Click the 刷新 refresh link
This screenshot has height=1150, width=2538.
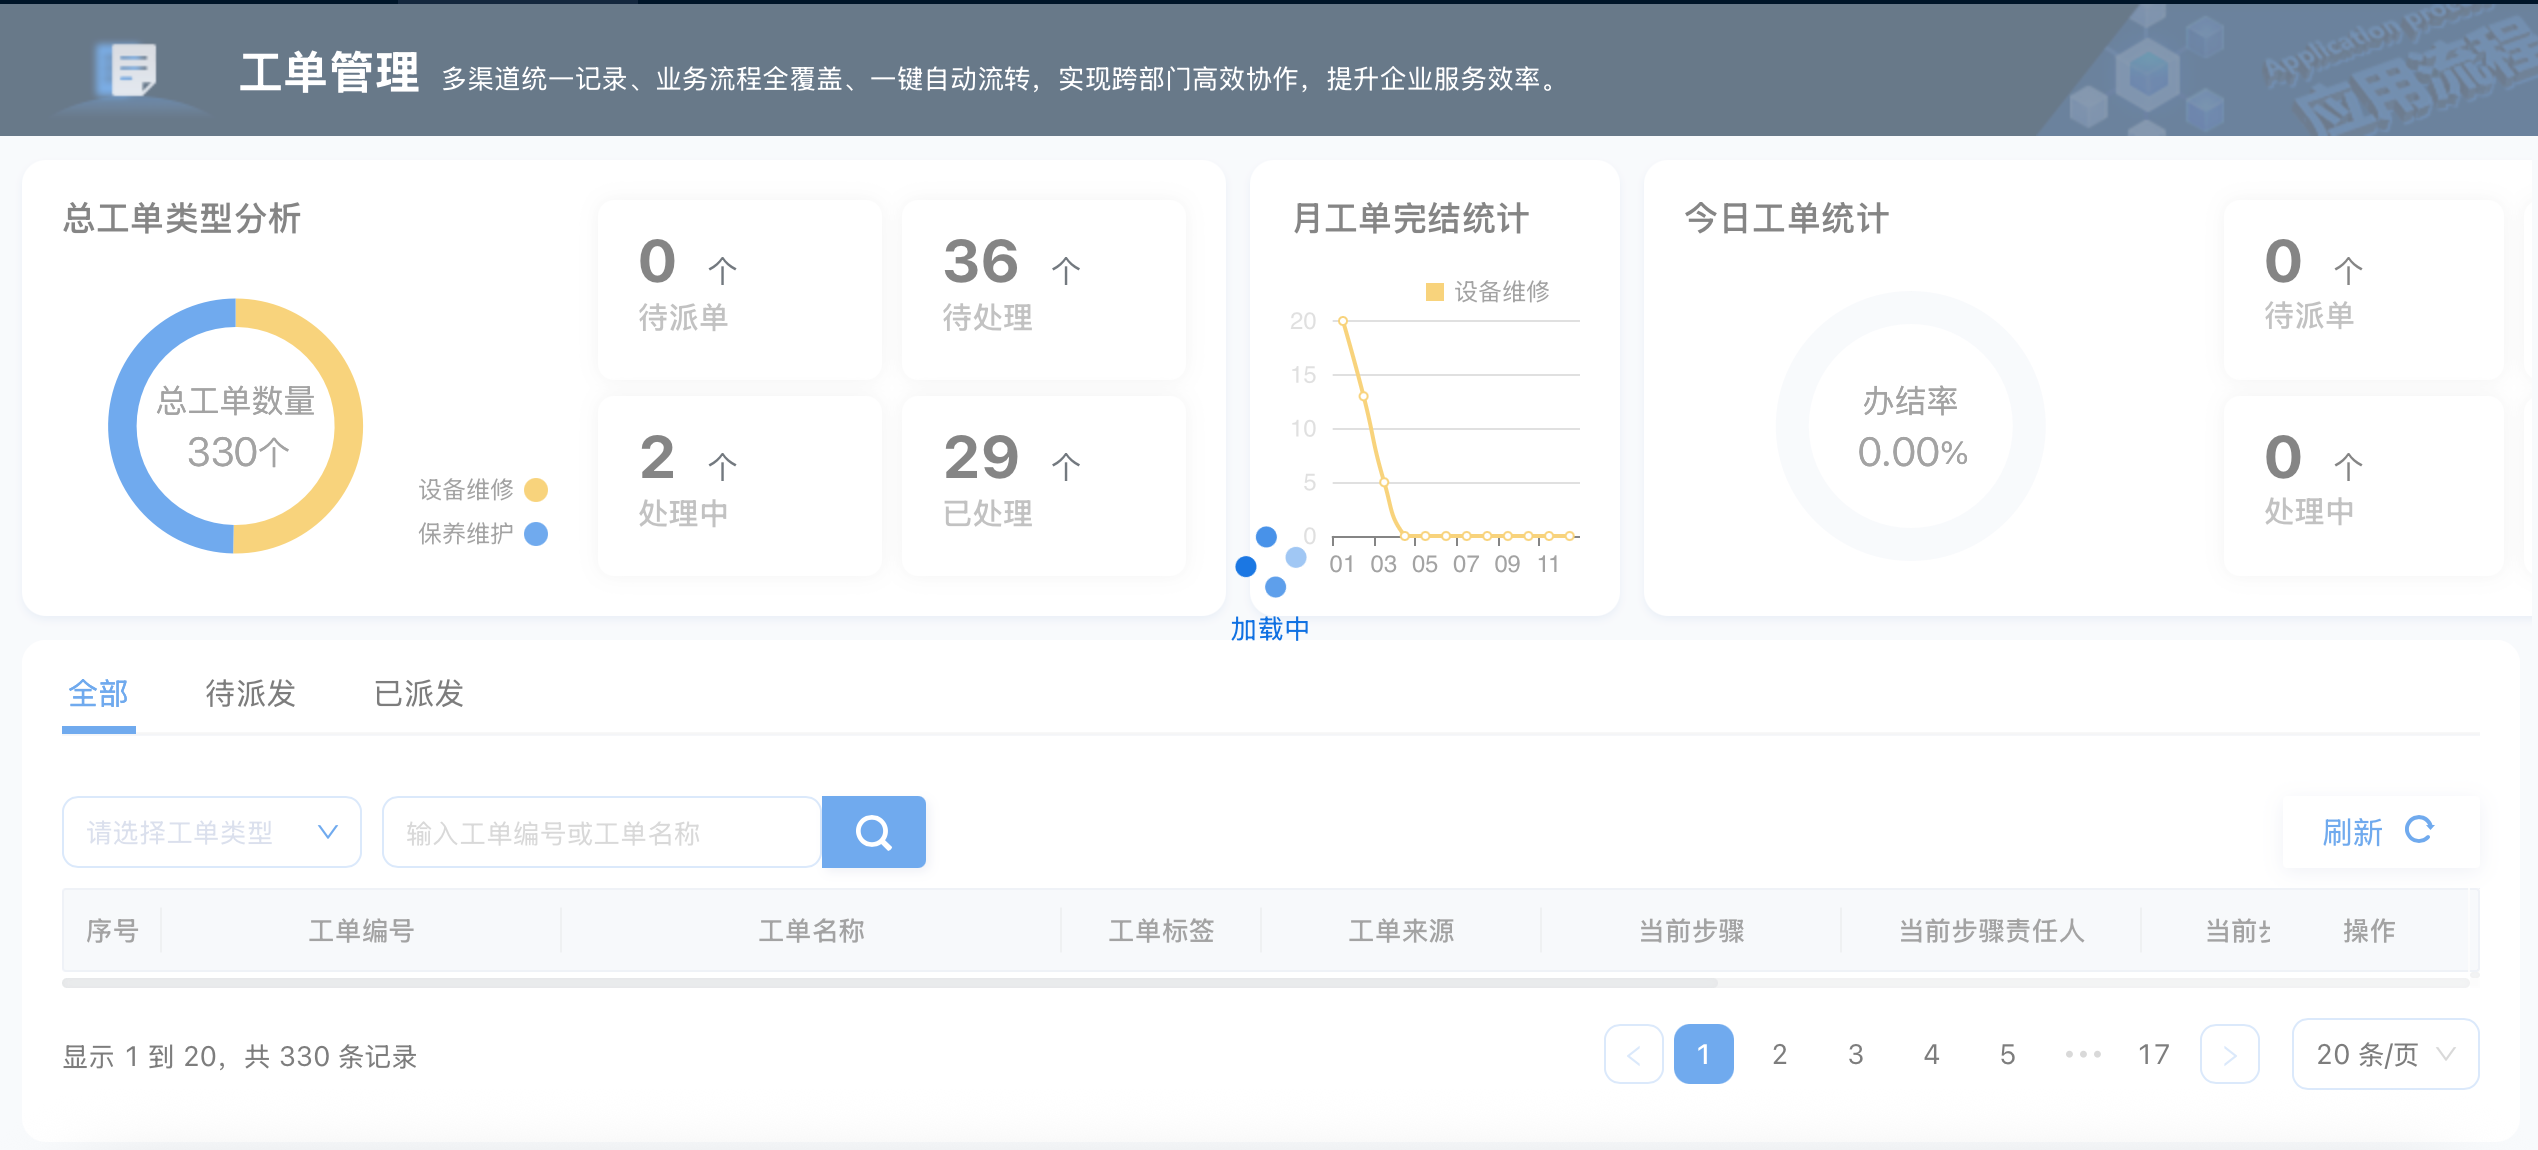(2352, 831)
